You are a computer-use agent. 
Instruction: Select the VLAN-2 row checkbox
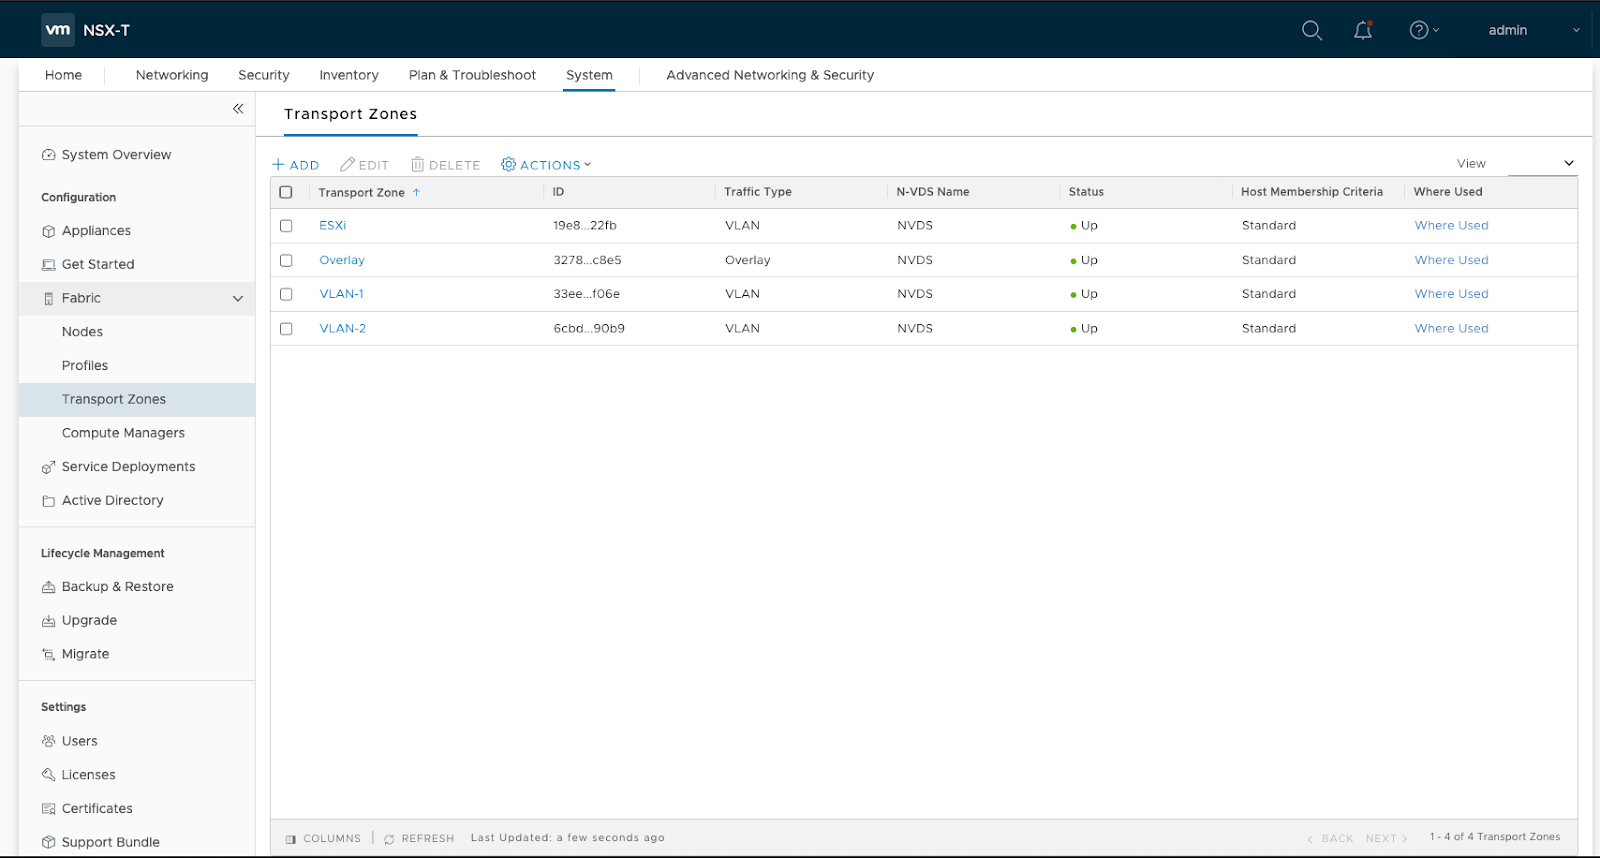pos(286,329)
